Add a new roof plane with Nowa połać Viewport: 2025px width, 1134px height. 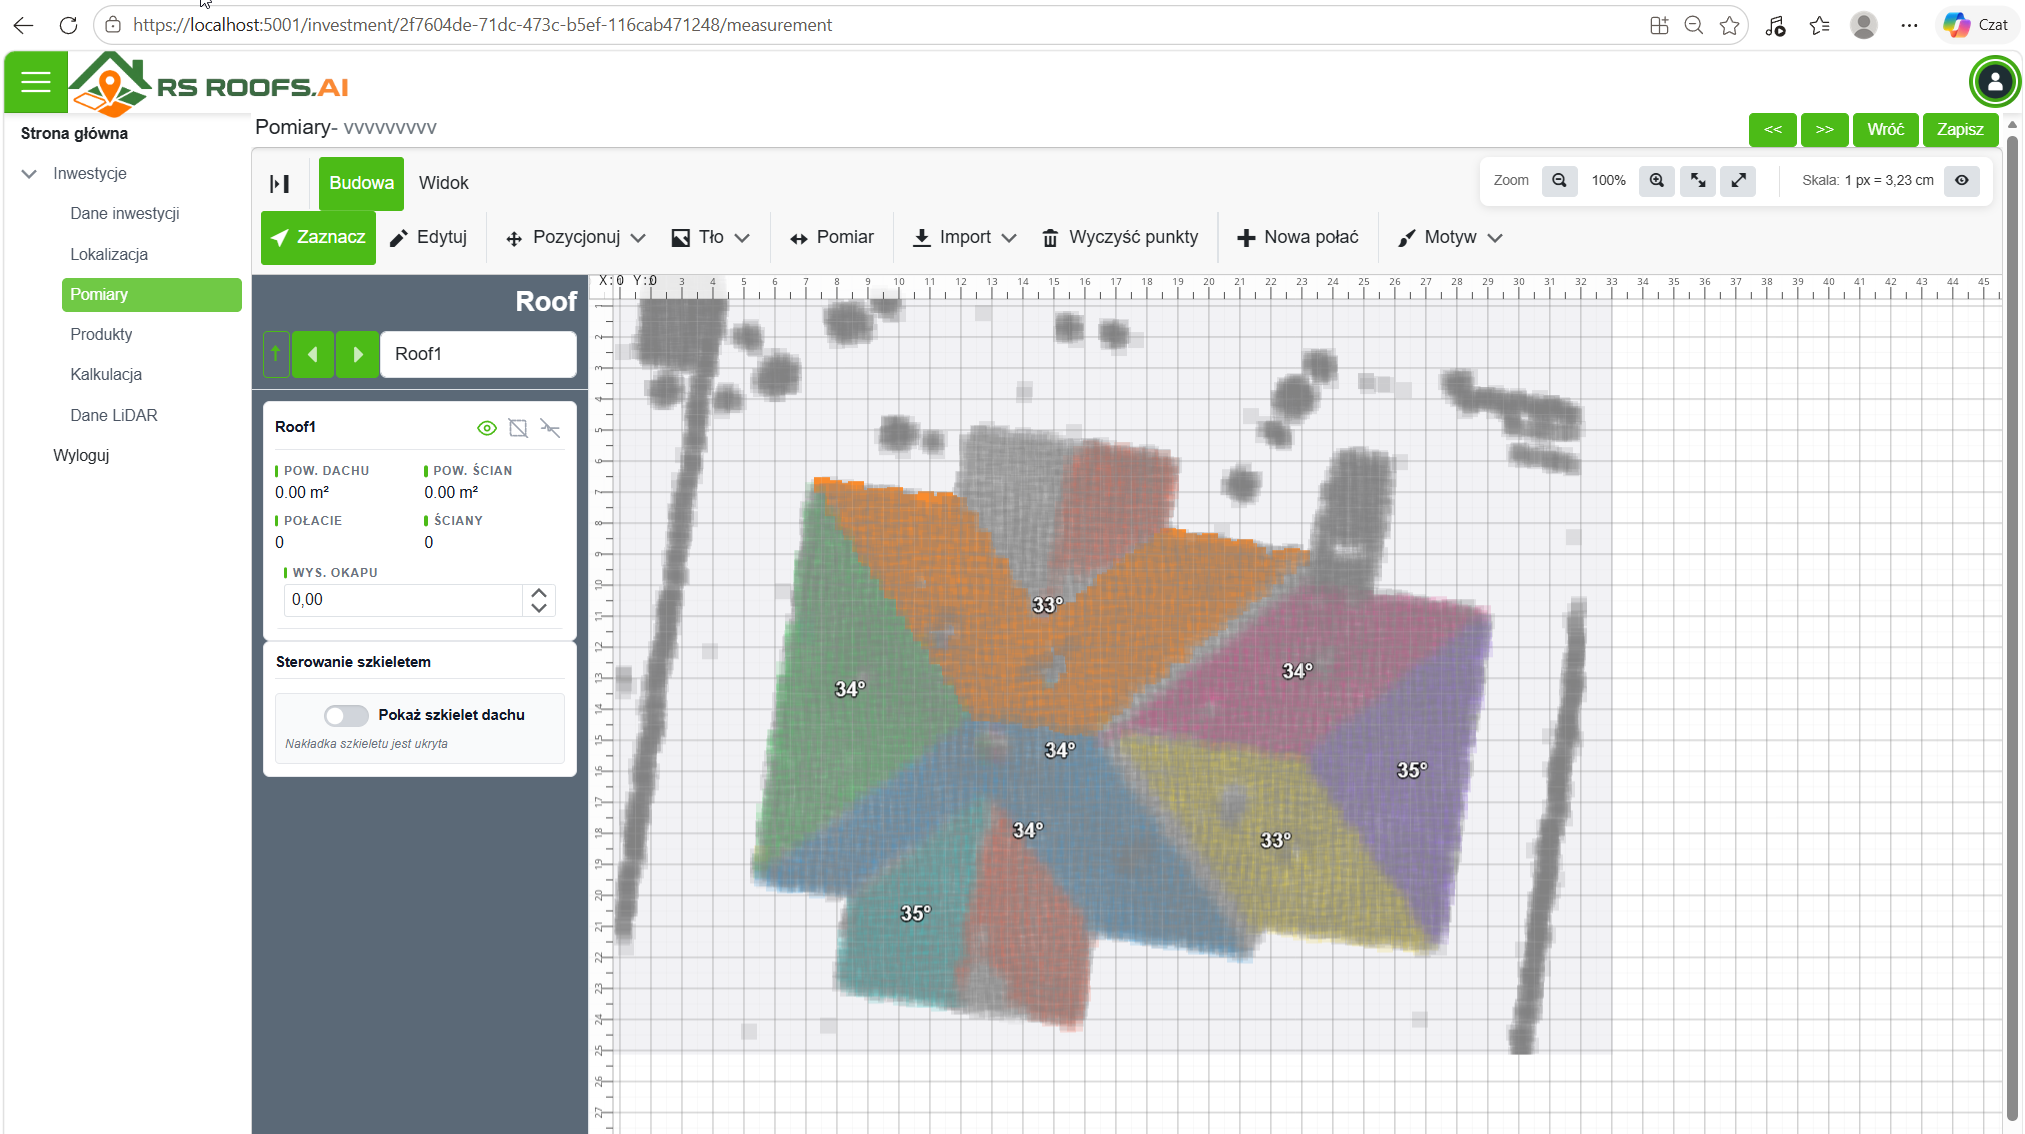point(1298,238)
